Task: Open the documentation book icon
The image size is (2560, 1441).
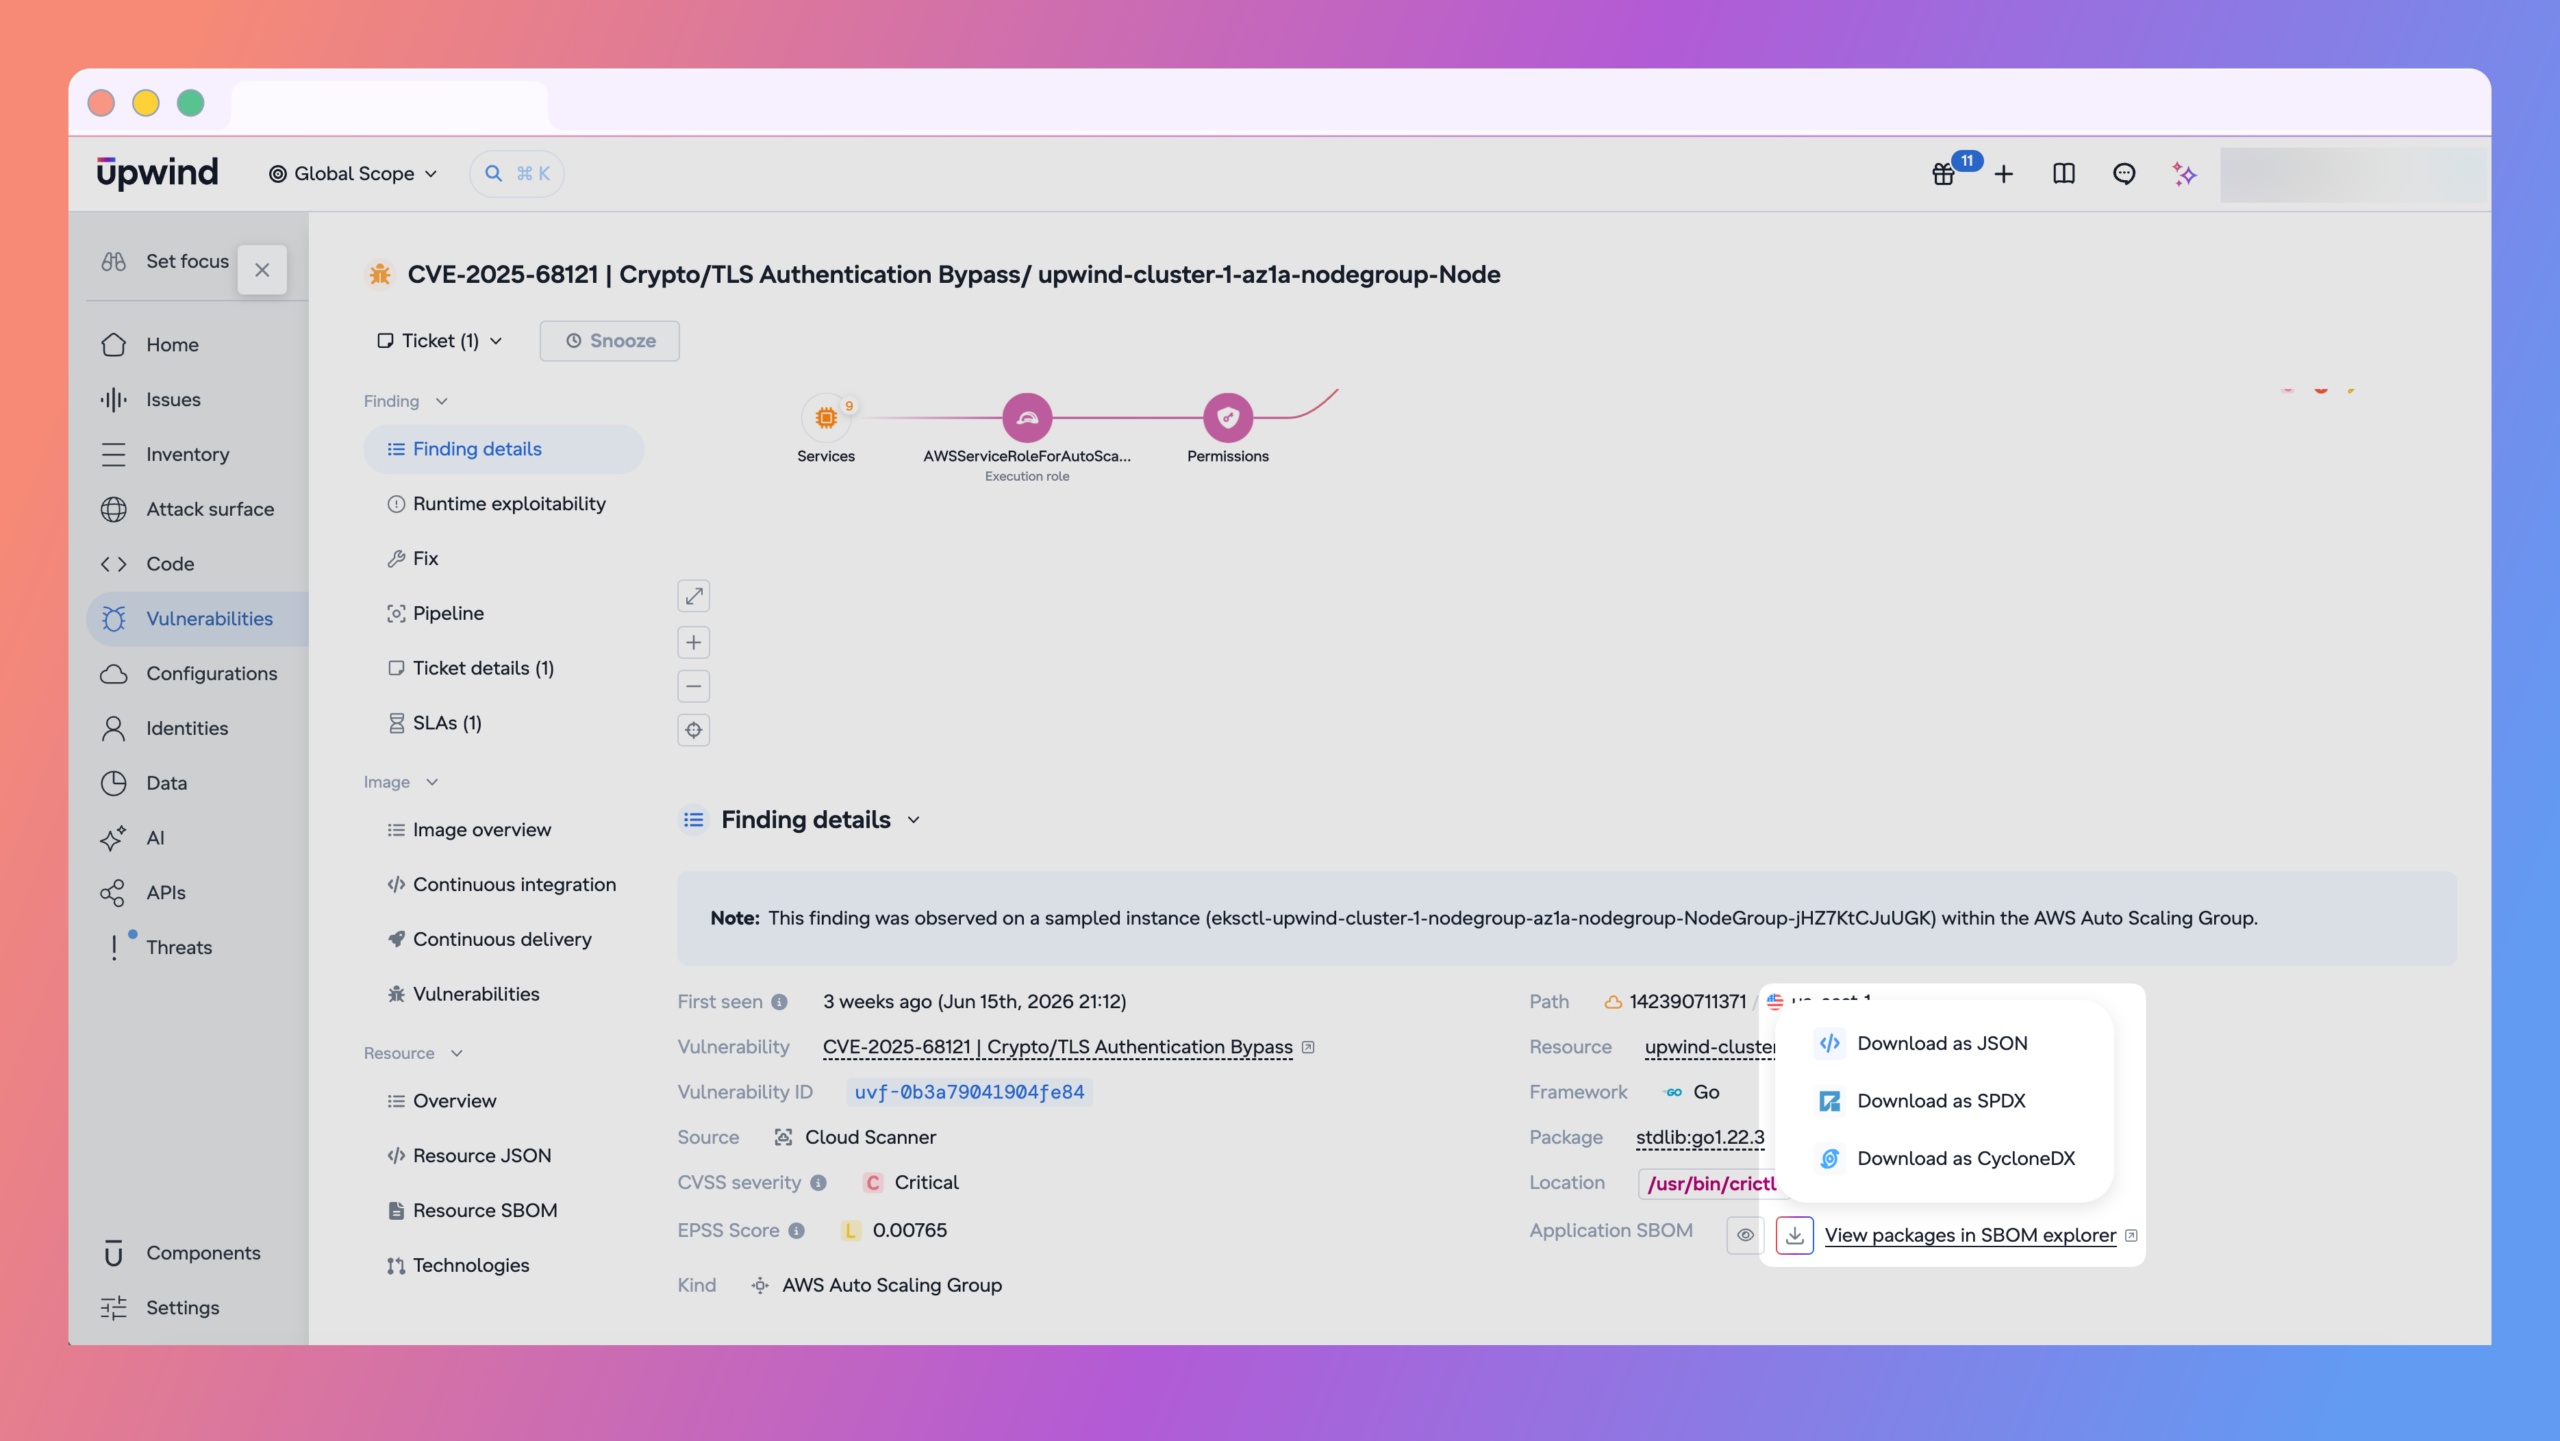Action: pyautogui.click(x=2064, y=174)
